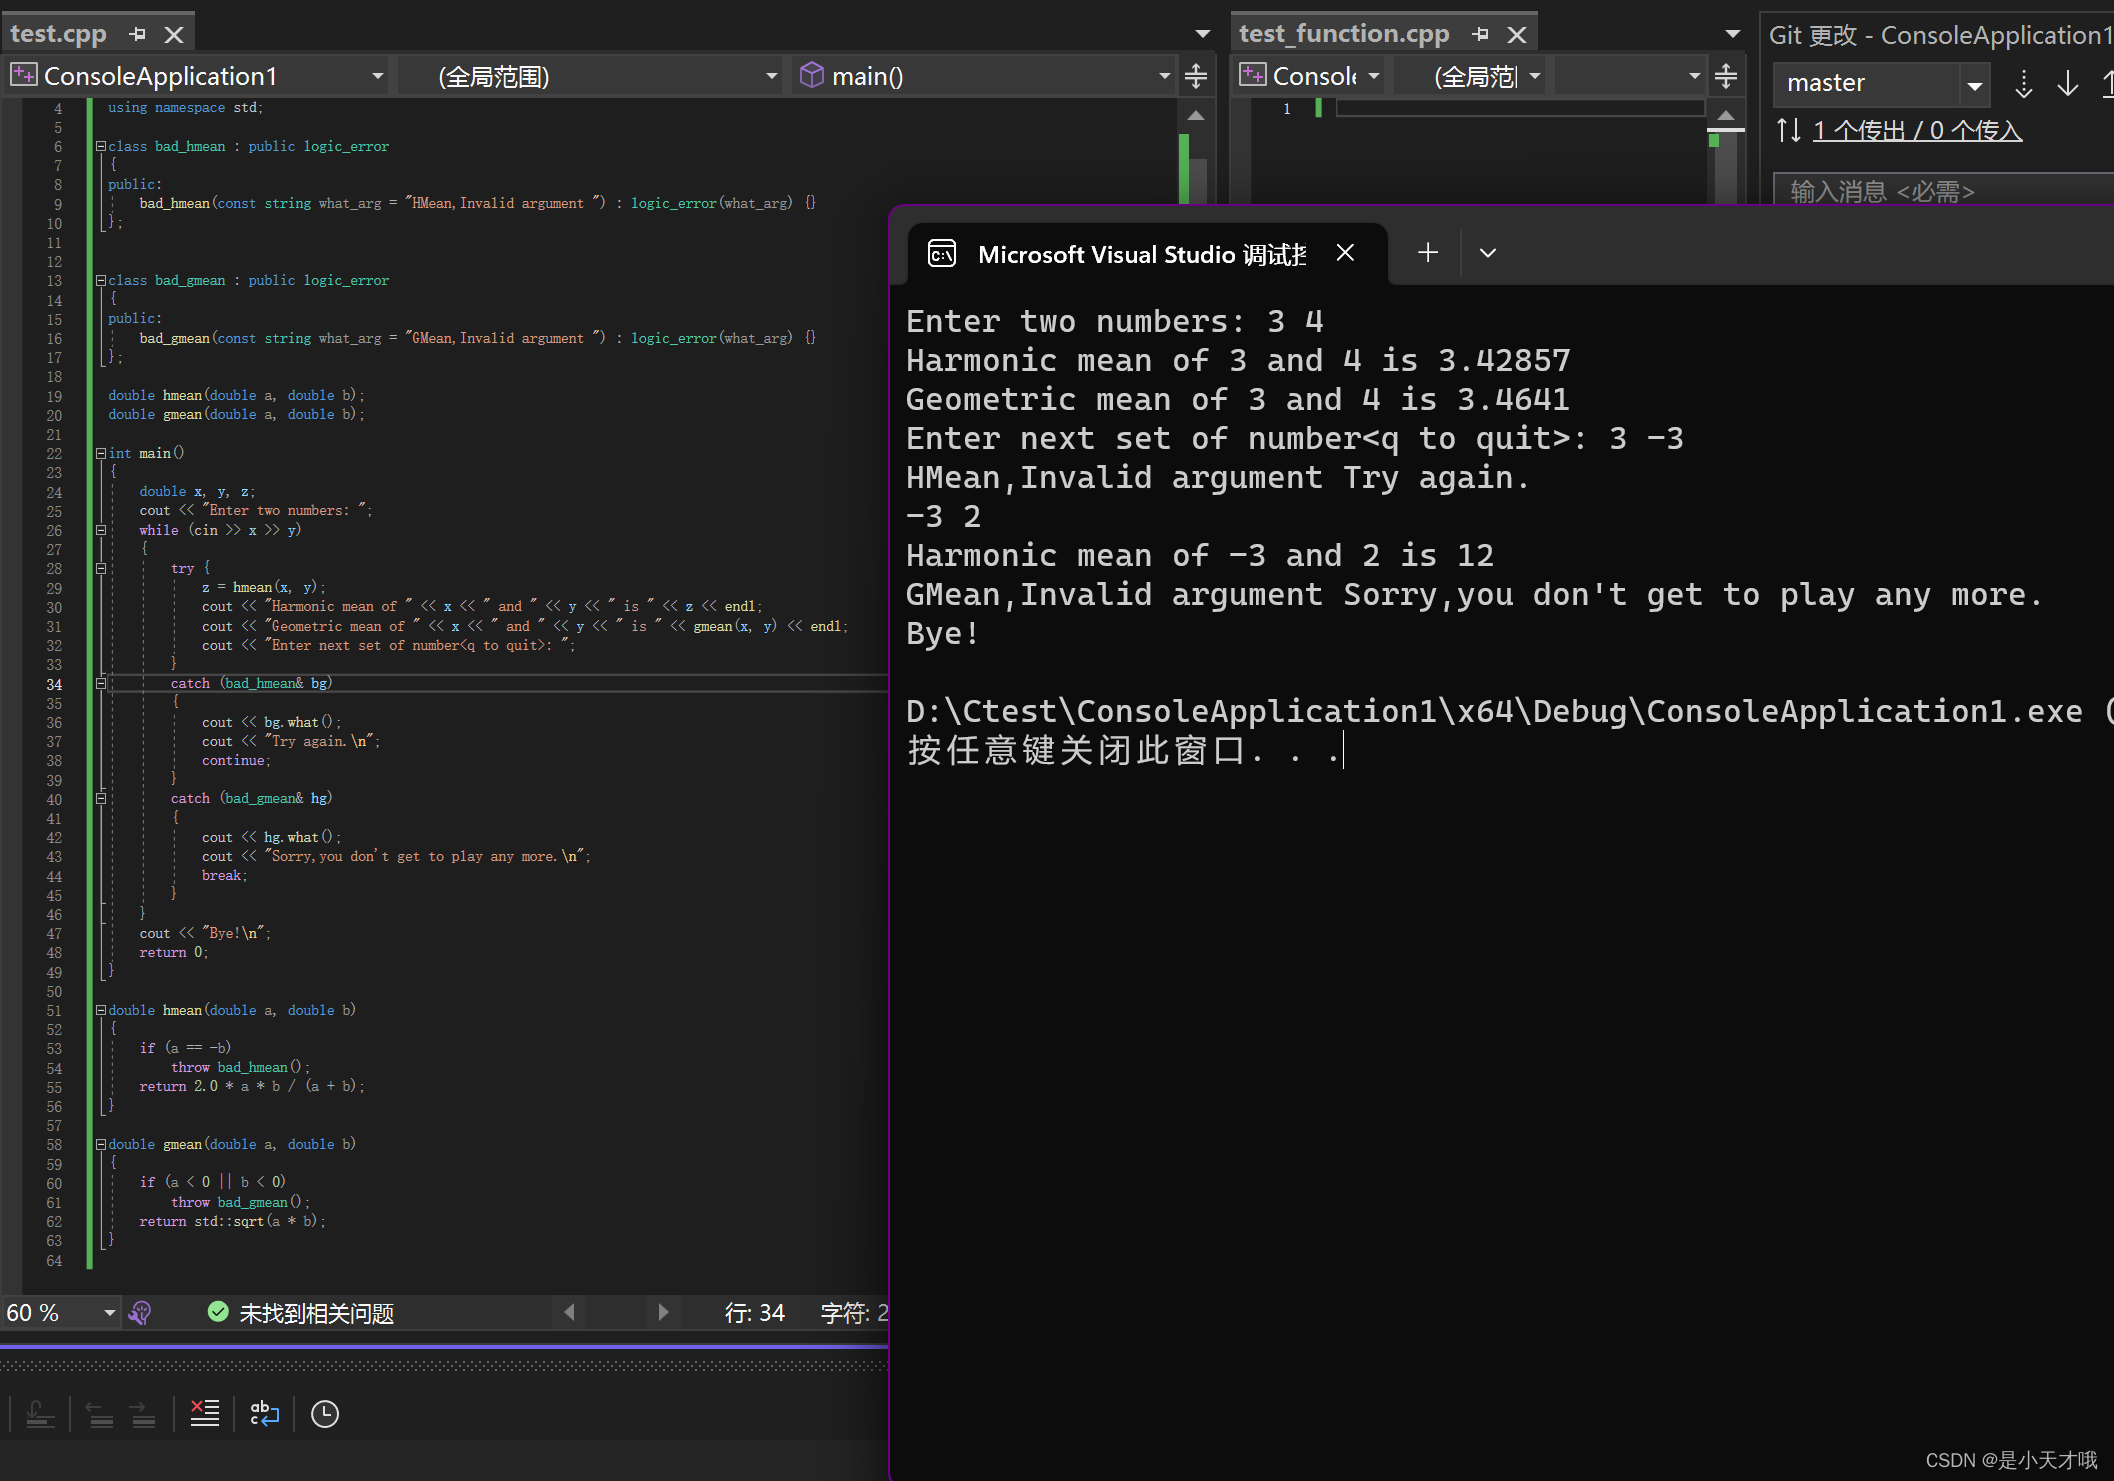This screenshot has height=1481, width=2114.
Task: Click the scroll-to-end output icon
Action: (40, 1413)
